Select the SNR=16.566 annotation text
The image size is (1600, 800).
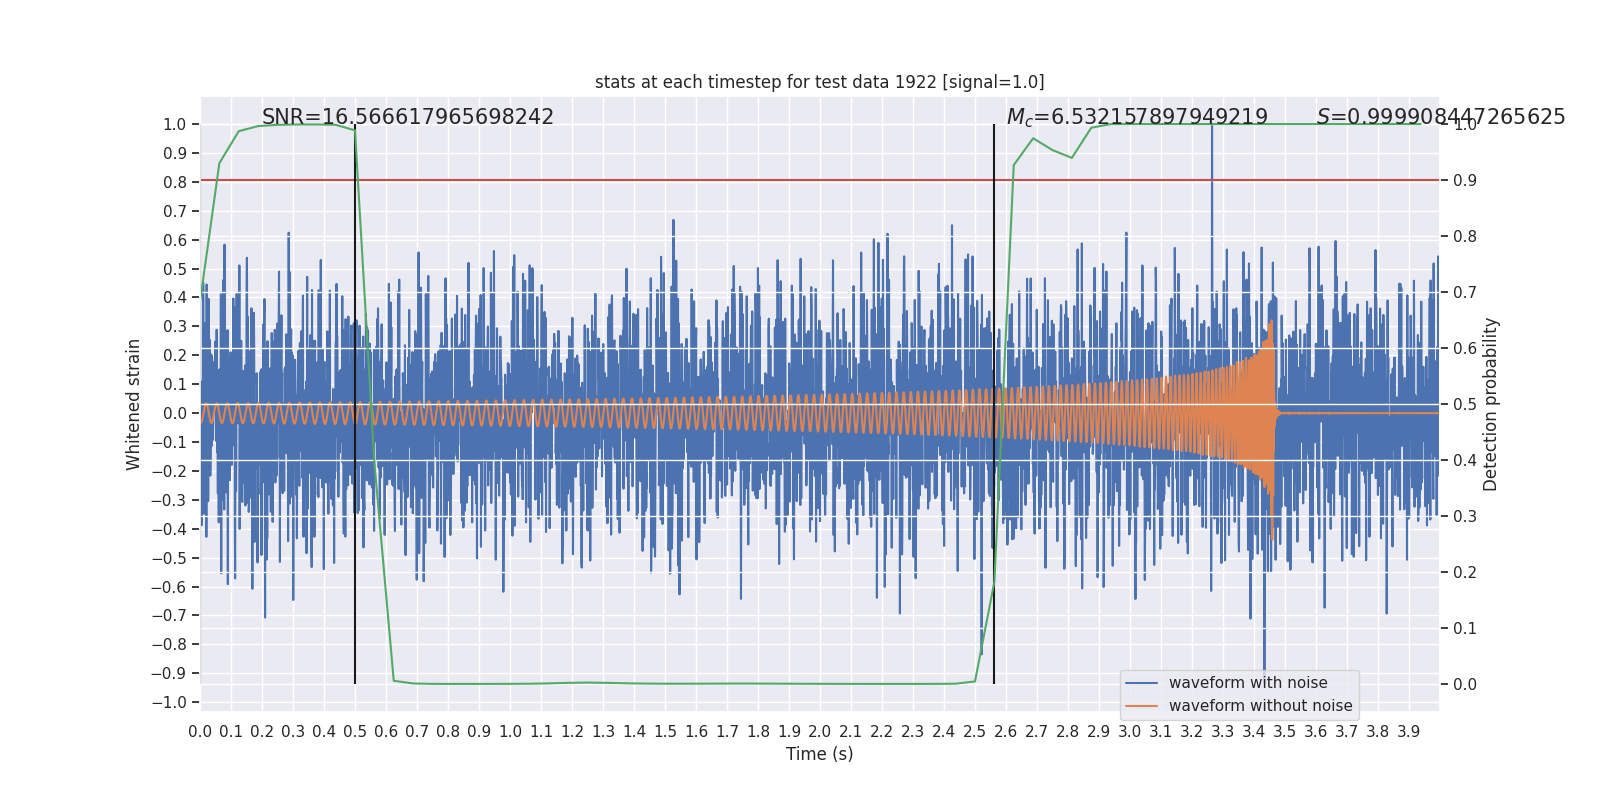click(407, 117)
